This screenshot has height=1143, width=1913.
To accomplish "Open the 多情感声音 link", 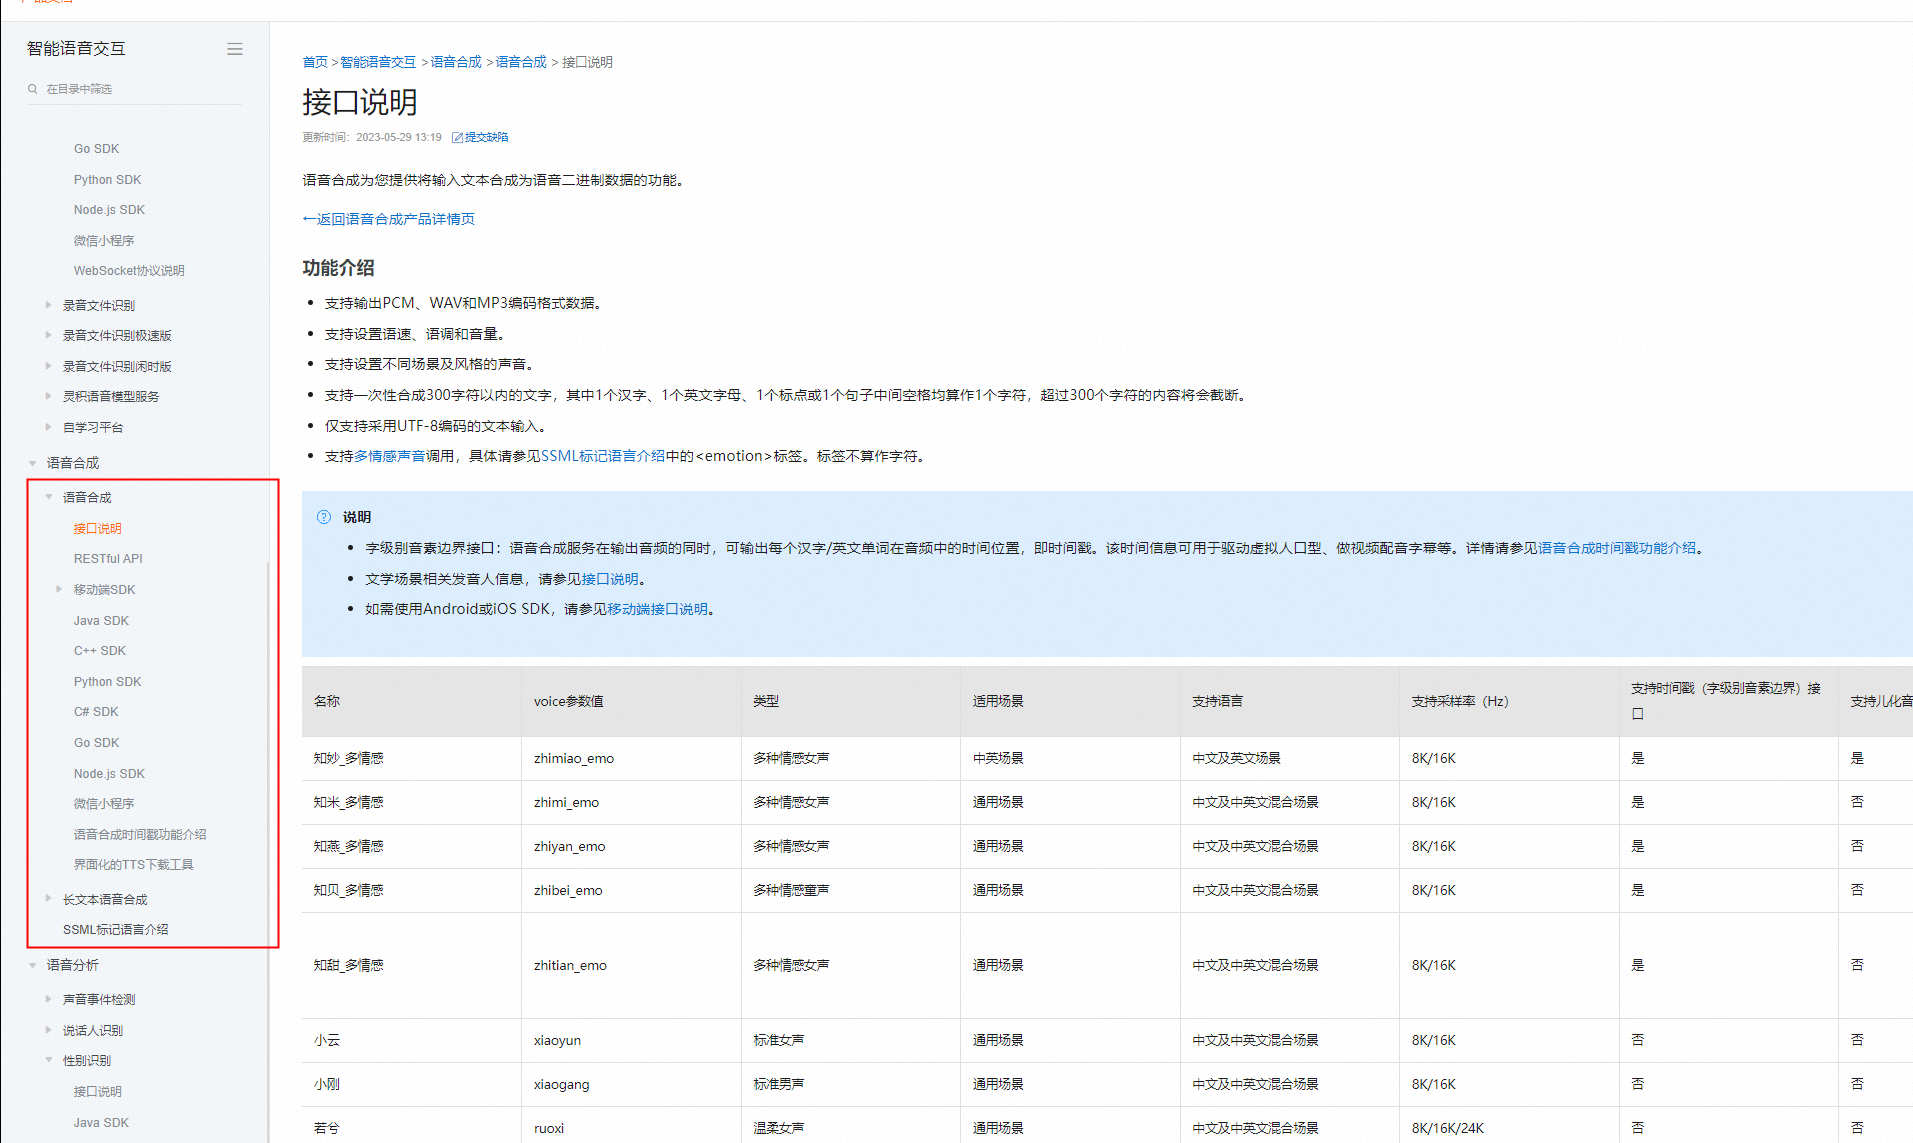I will coord(390,456).
